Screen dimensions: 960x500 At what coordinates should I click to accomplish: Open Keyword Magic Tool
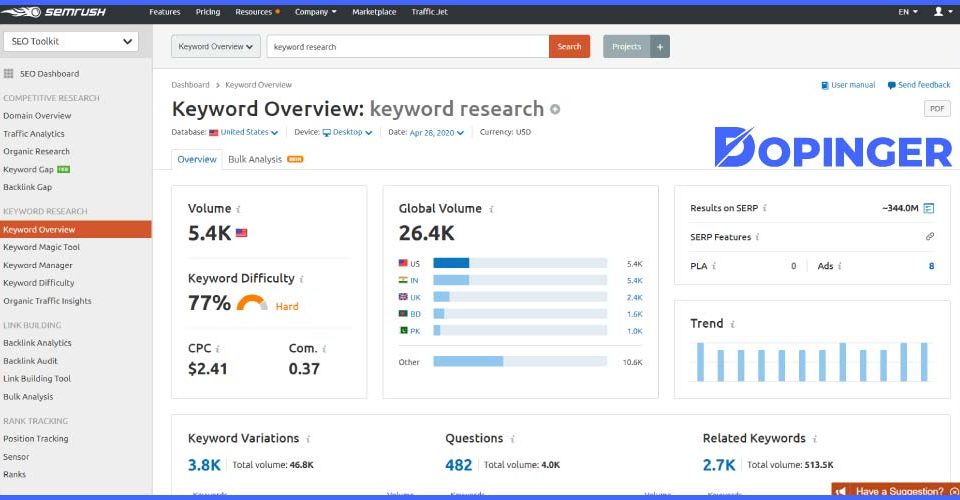42,247
